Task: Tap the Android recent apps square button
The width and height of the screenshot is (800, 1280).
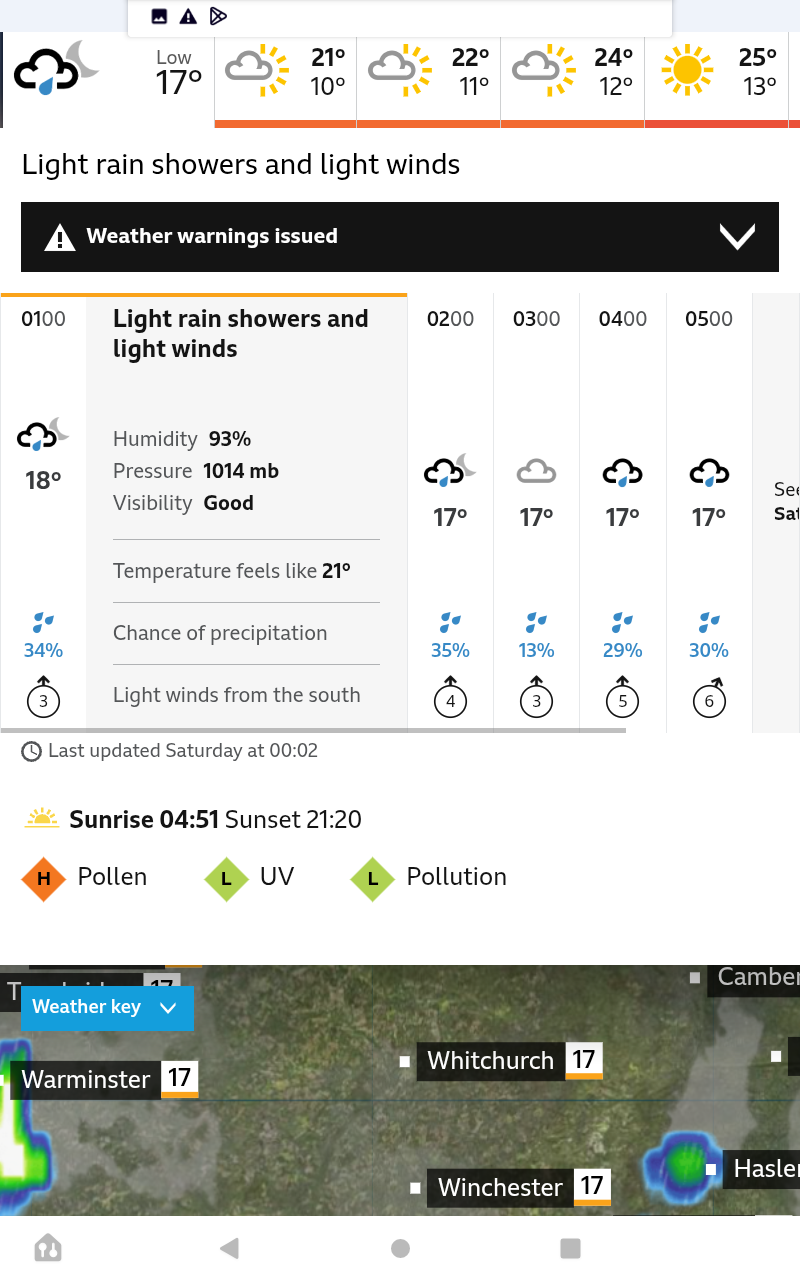Action: point(570,1247)
